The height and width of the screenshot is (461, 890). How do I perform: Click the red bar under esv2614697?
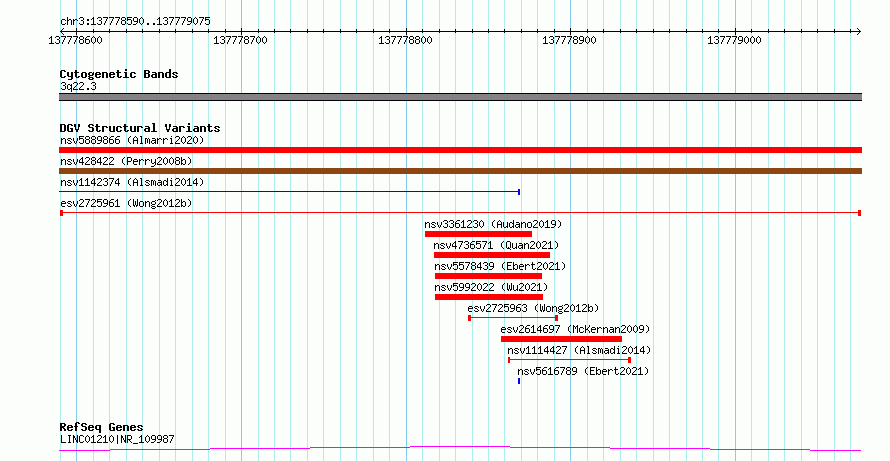(561, 339)
